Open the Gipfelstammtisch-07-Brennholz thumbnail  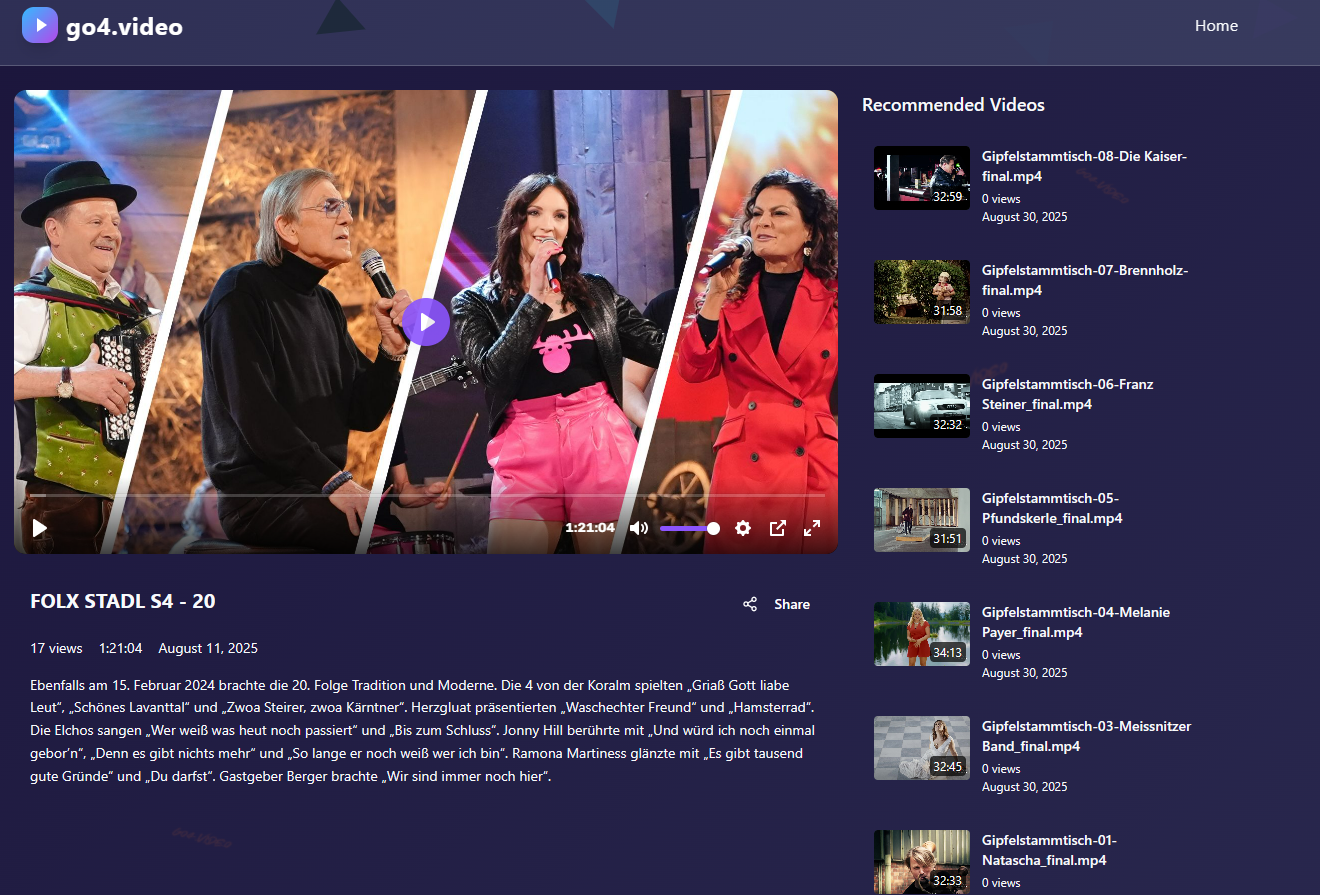922,292
